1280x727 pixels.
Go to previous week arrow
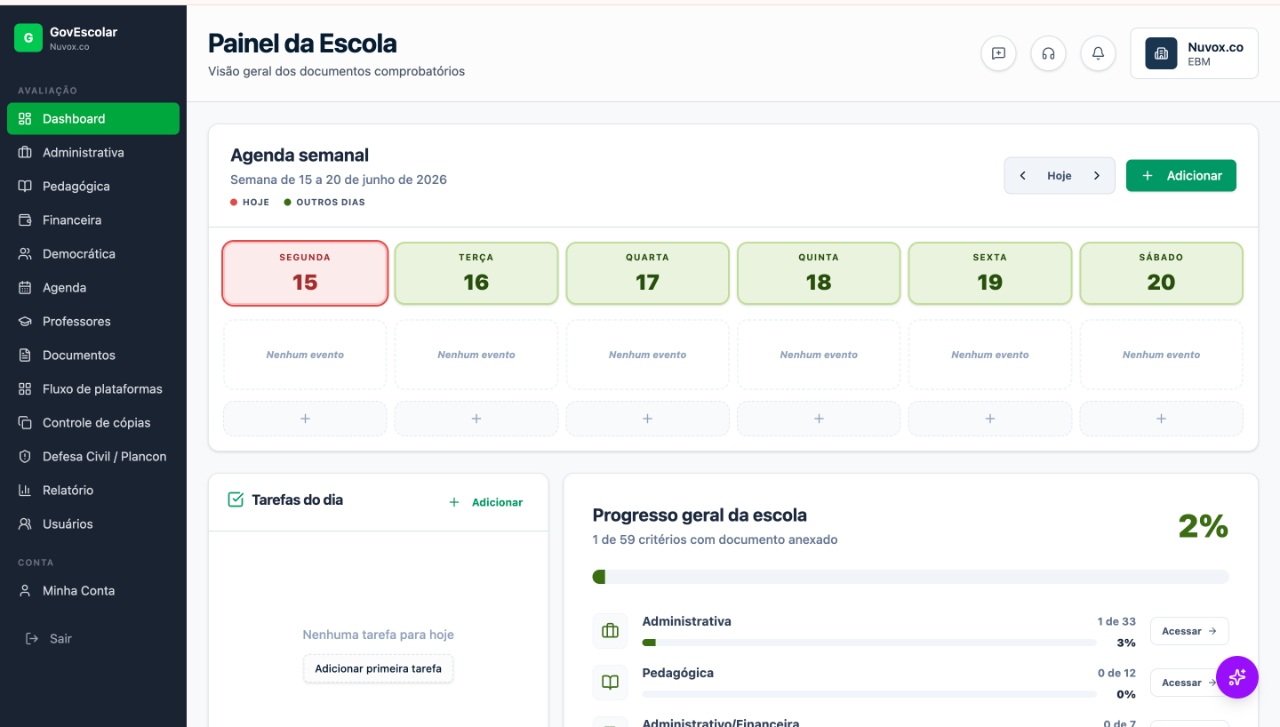point(1023,176)
